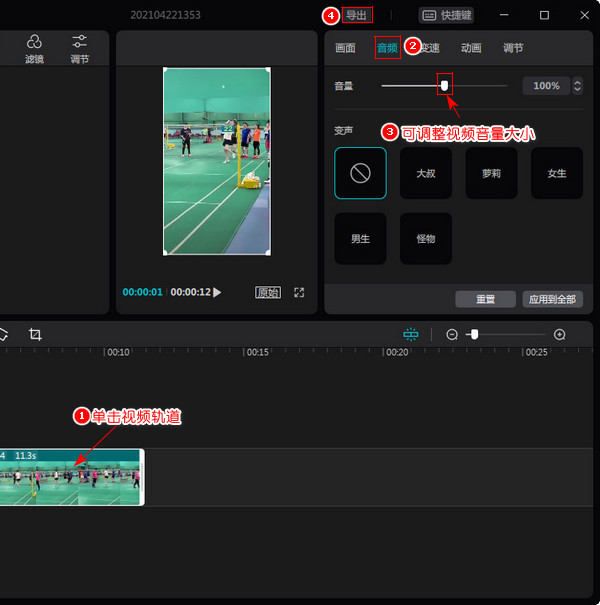The image size is (600, 605).
Task: Click the 原始 original ratio button
Action: [268, 292]
